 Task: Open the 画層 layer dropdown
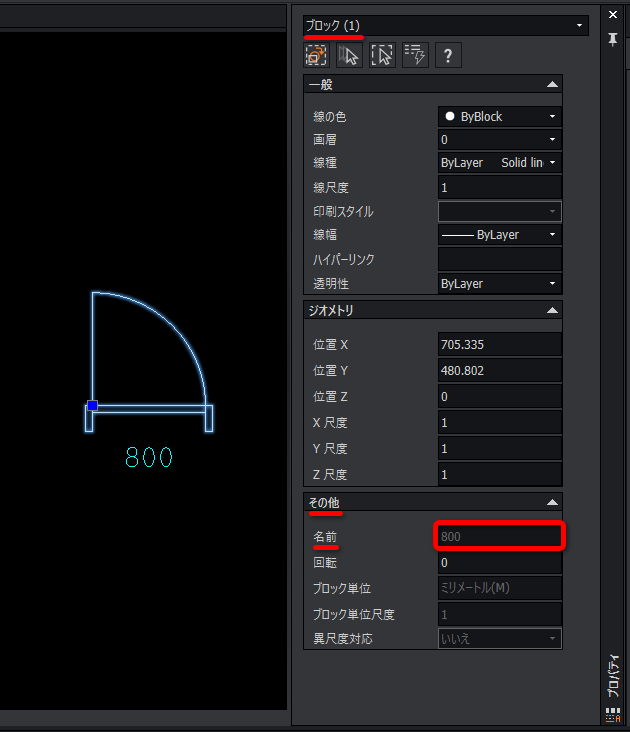(x=500, y=140)
